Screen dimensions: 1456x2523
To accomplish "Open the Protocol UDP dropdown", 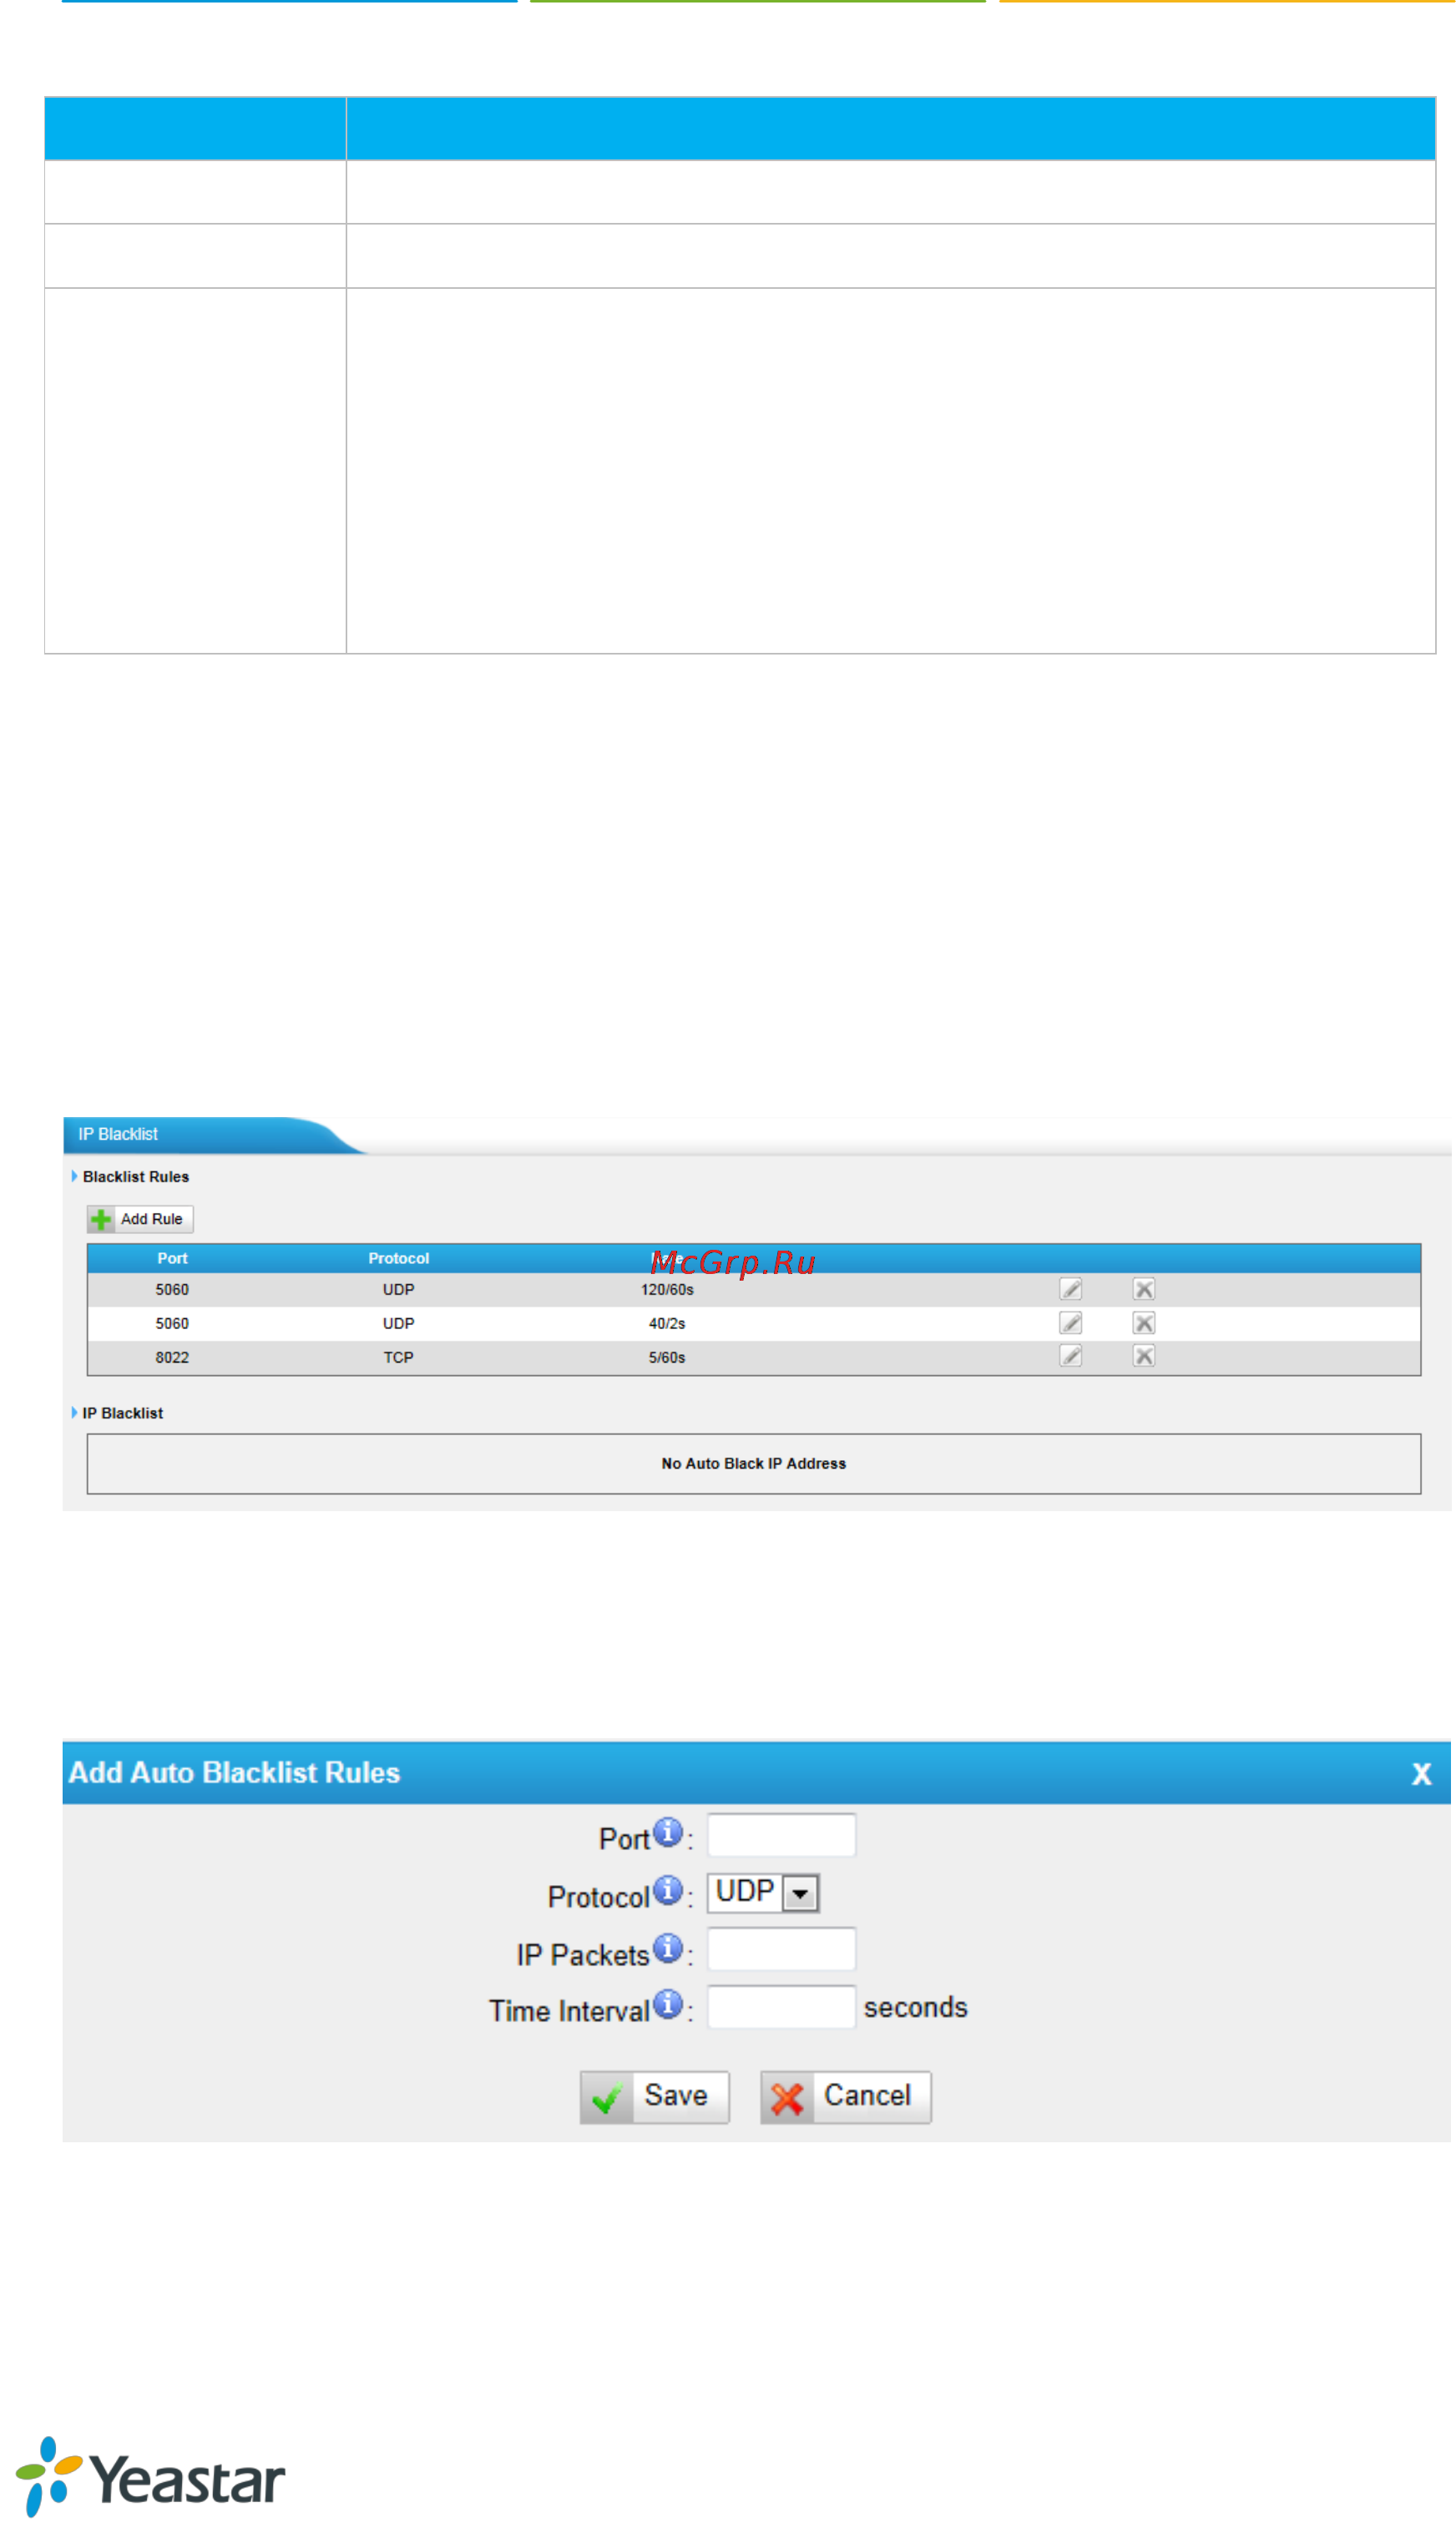I will point(763,1892).
